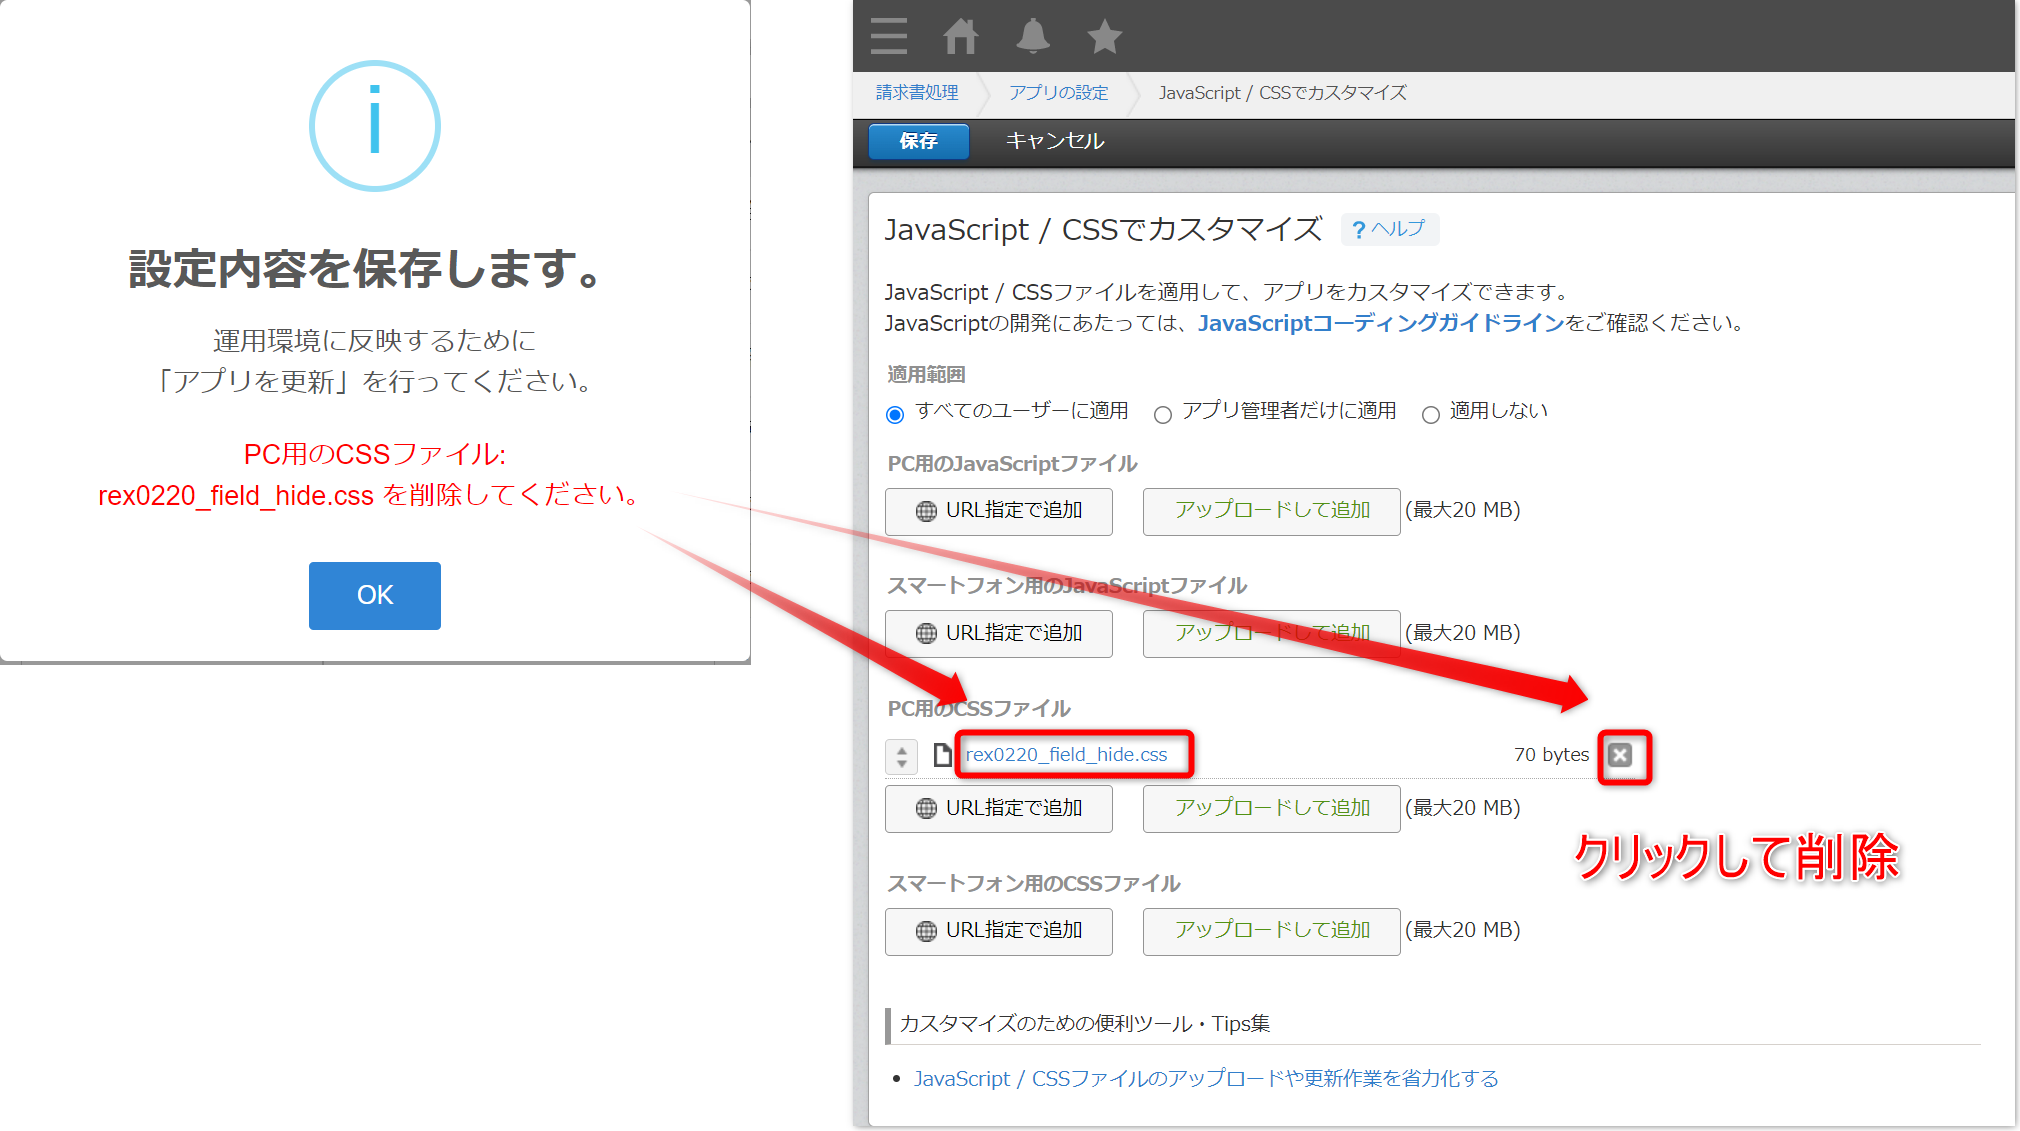Open JavaScriptコーディングガイドライン link
2020x1131 pixels.
pos(1380,323)
